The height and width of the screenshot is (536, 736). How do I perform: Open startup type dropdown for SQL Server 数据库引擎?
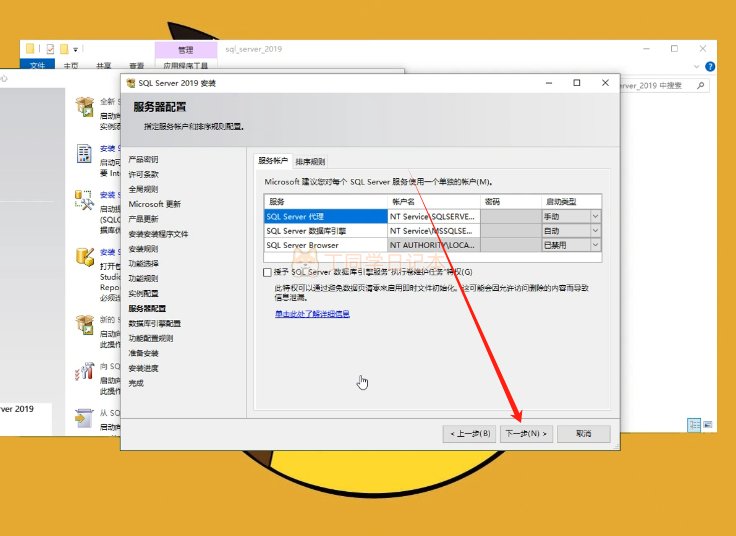(595, 230)
